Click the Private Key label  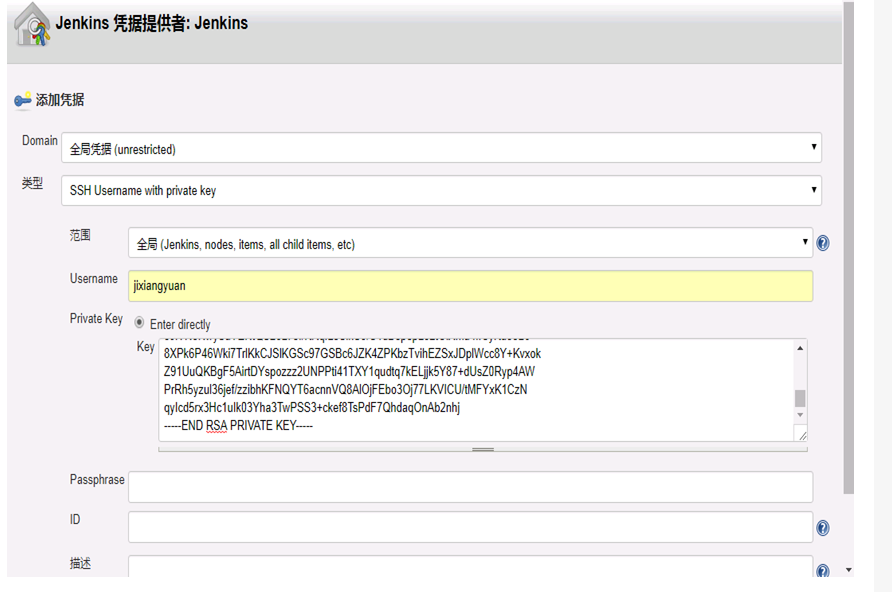96,319
